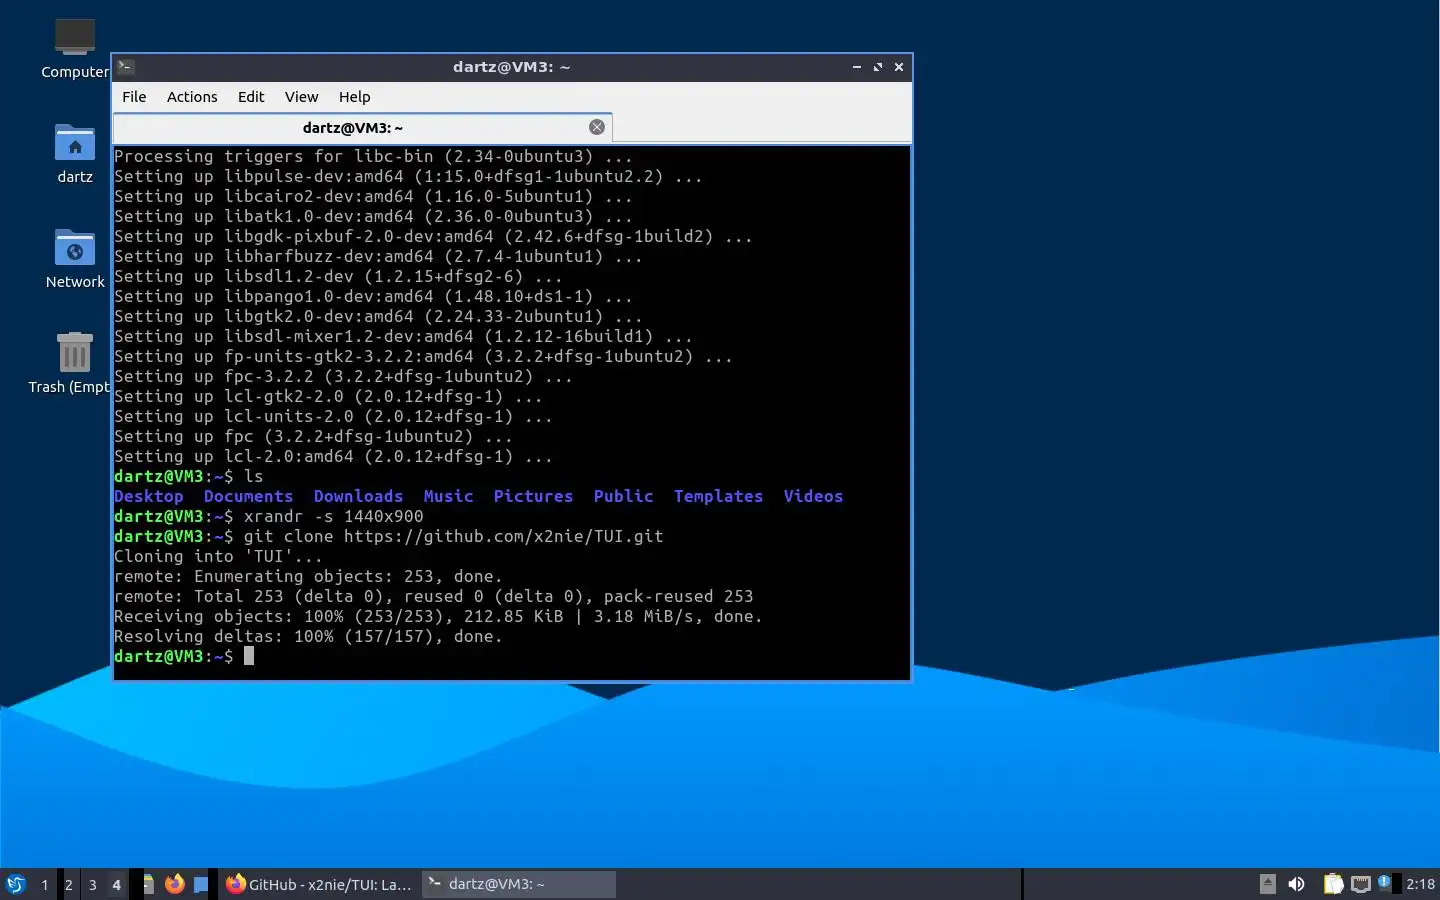Select the dartz@VM3: ~ terminal tab

363,128
